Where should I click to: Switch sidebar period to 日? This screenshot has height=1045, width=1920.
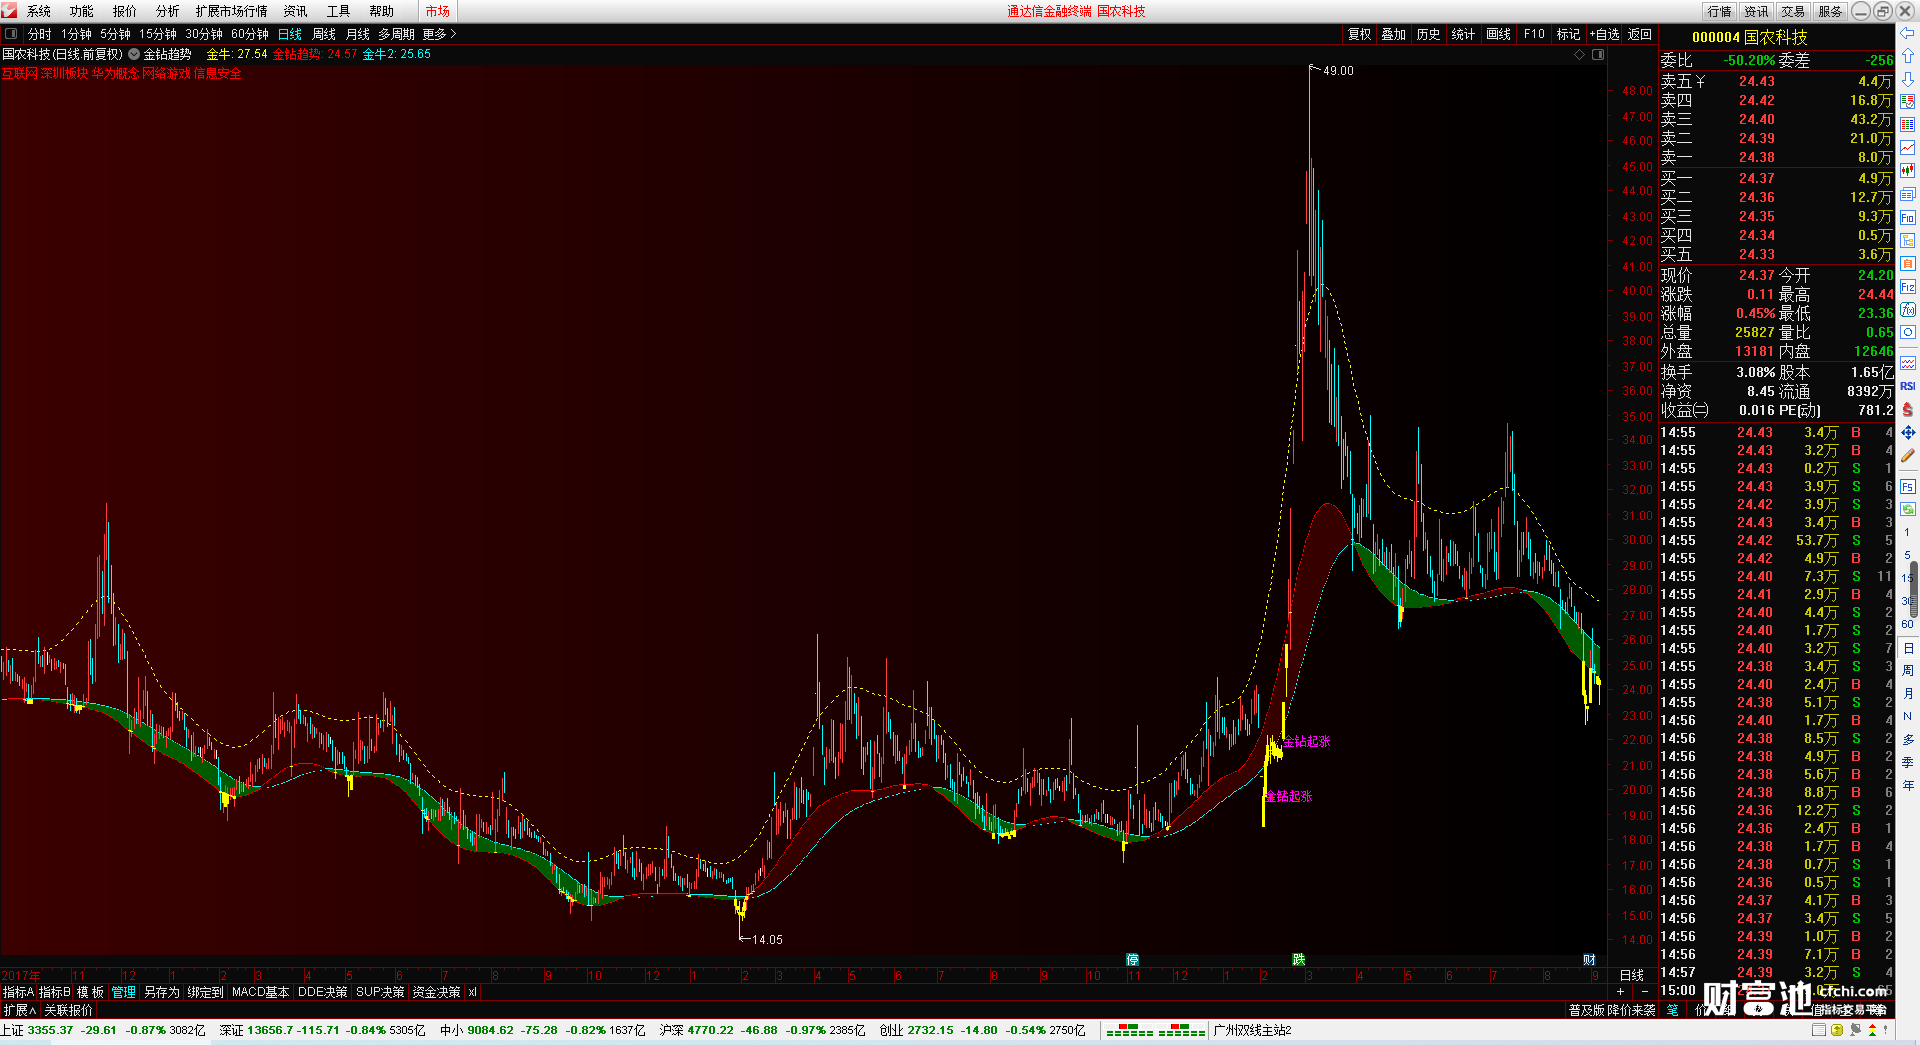coord(1907,648)
